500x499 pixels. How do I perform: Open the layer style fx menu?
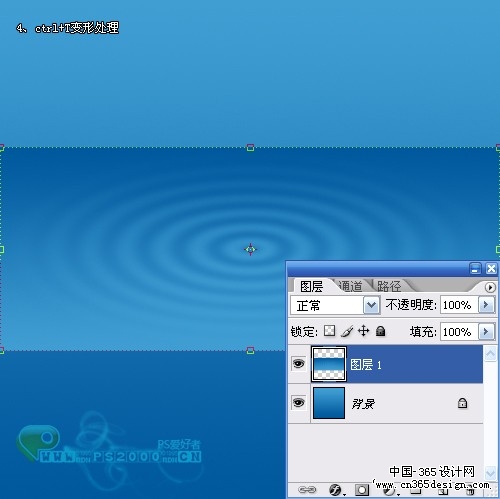336,490
